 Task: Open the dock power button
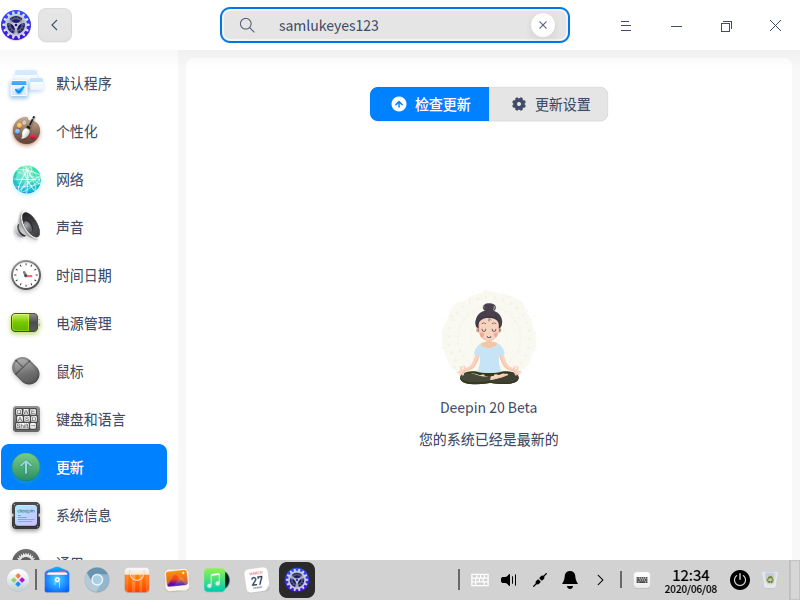[x=740, y=580]
